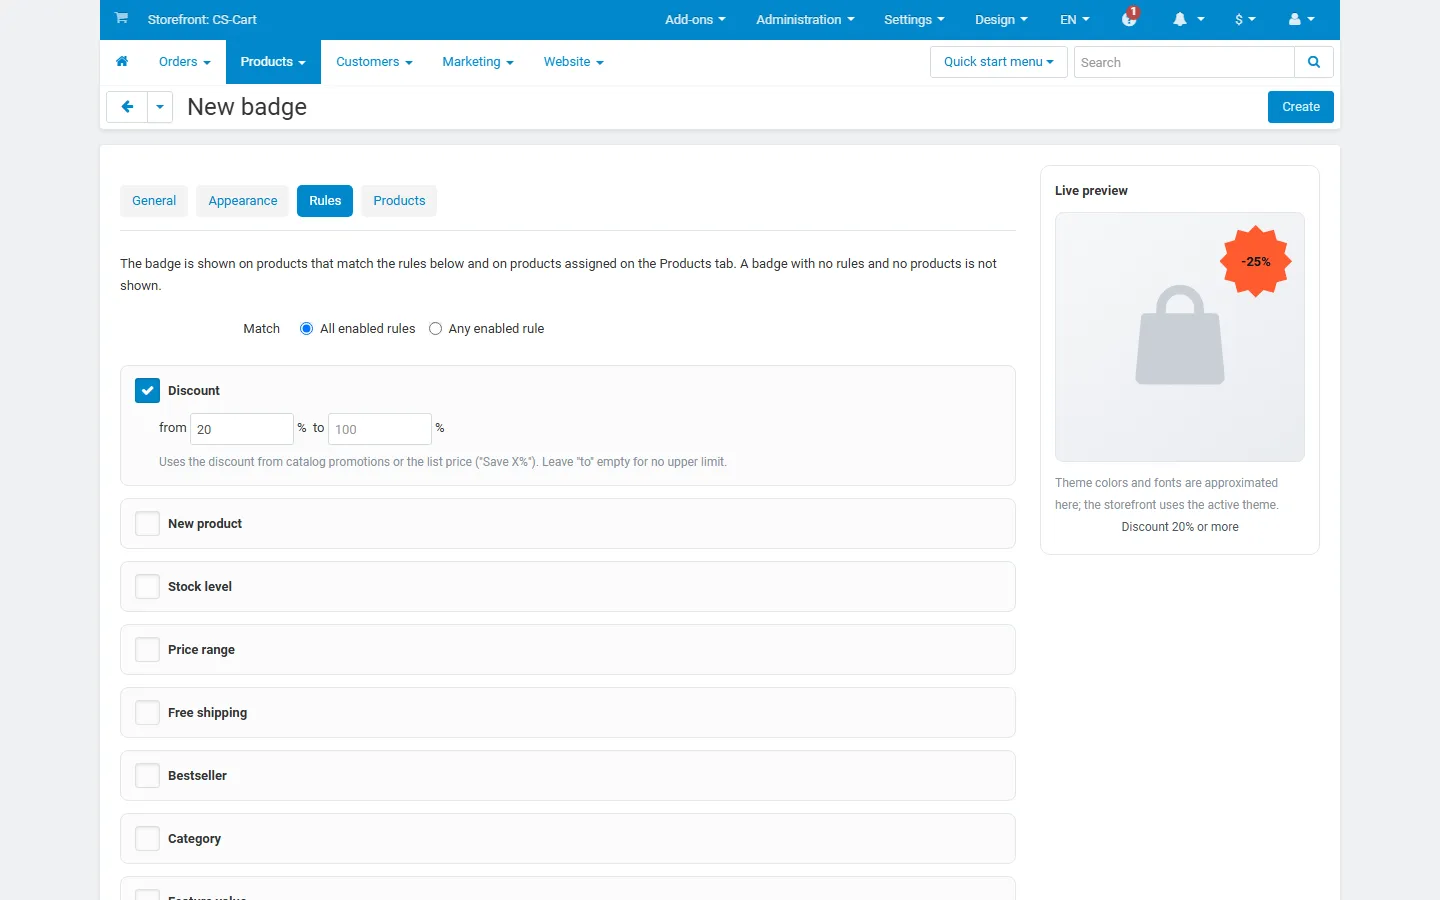Expand the Design dropdown
Screen dimensions: 1440x900
click(x=1001, y=20)
